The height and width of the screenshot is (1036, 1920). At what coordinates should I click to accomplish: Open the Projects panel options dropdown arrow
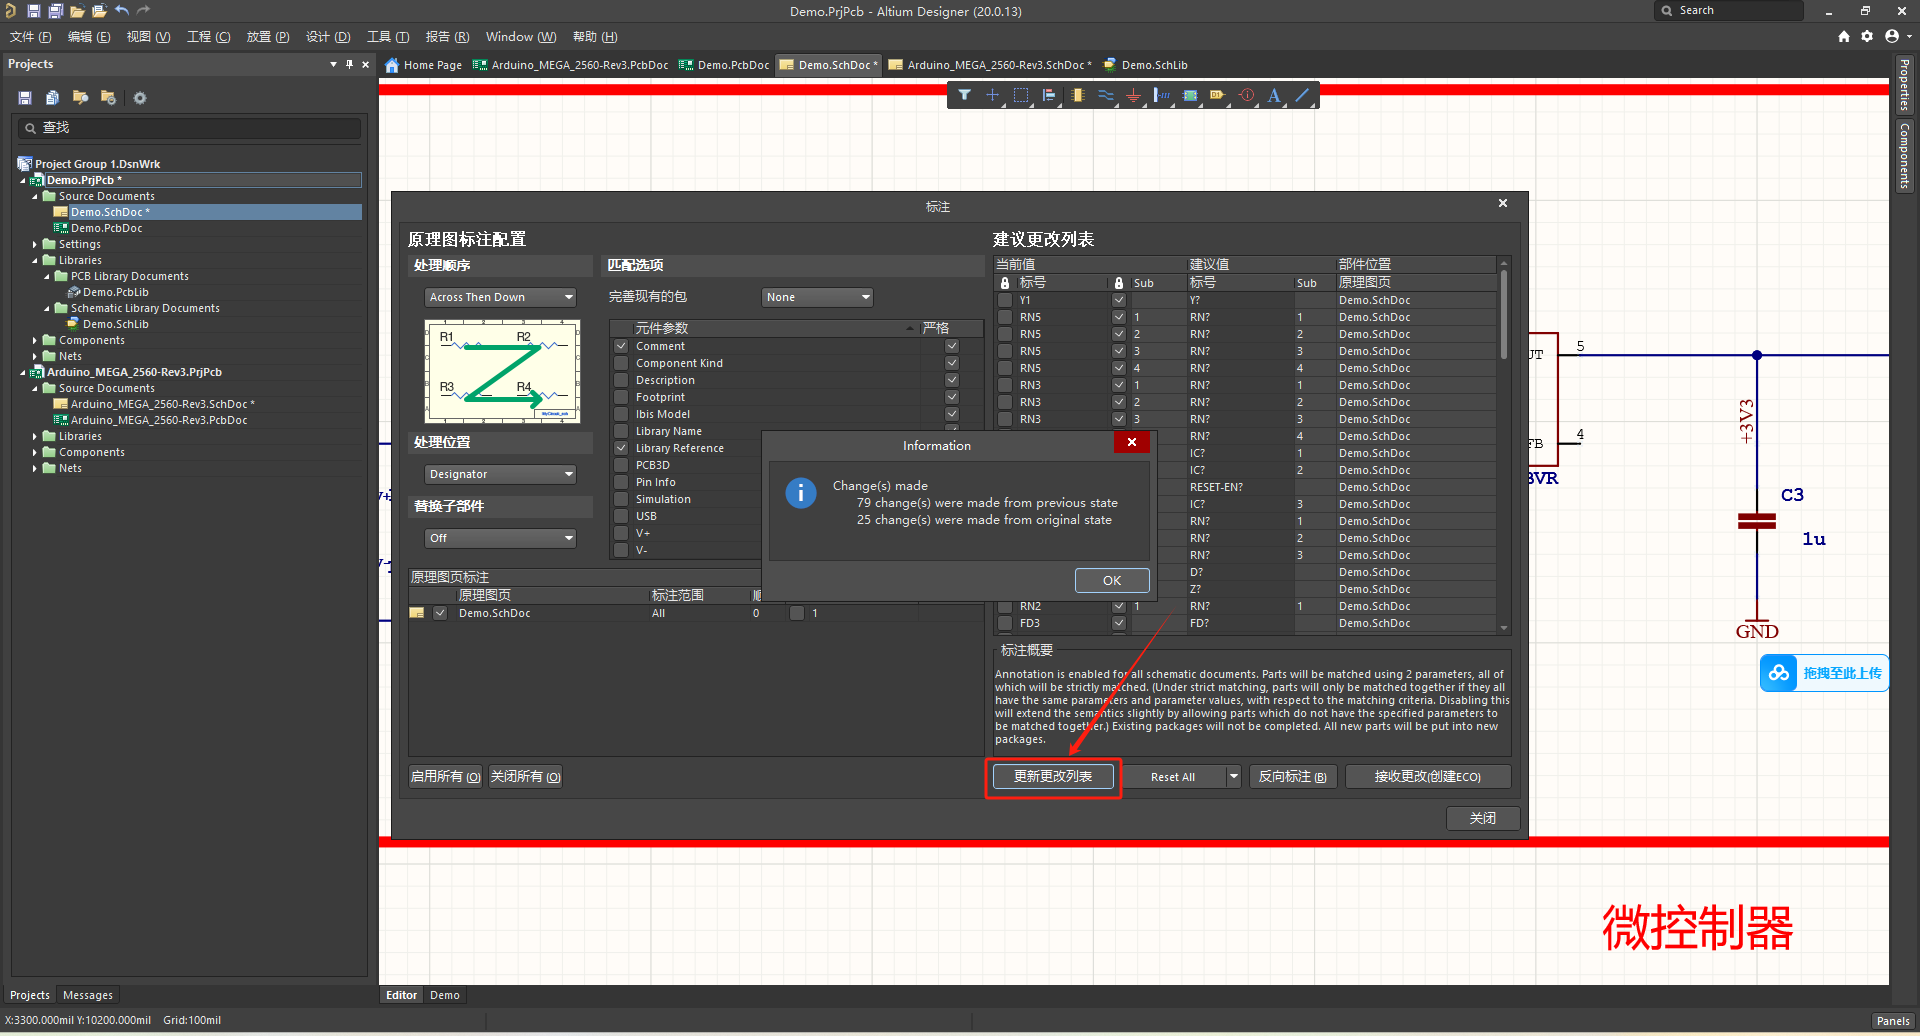click(x=333, y=64)
